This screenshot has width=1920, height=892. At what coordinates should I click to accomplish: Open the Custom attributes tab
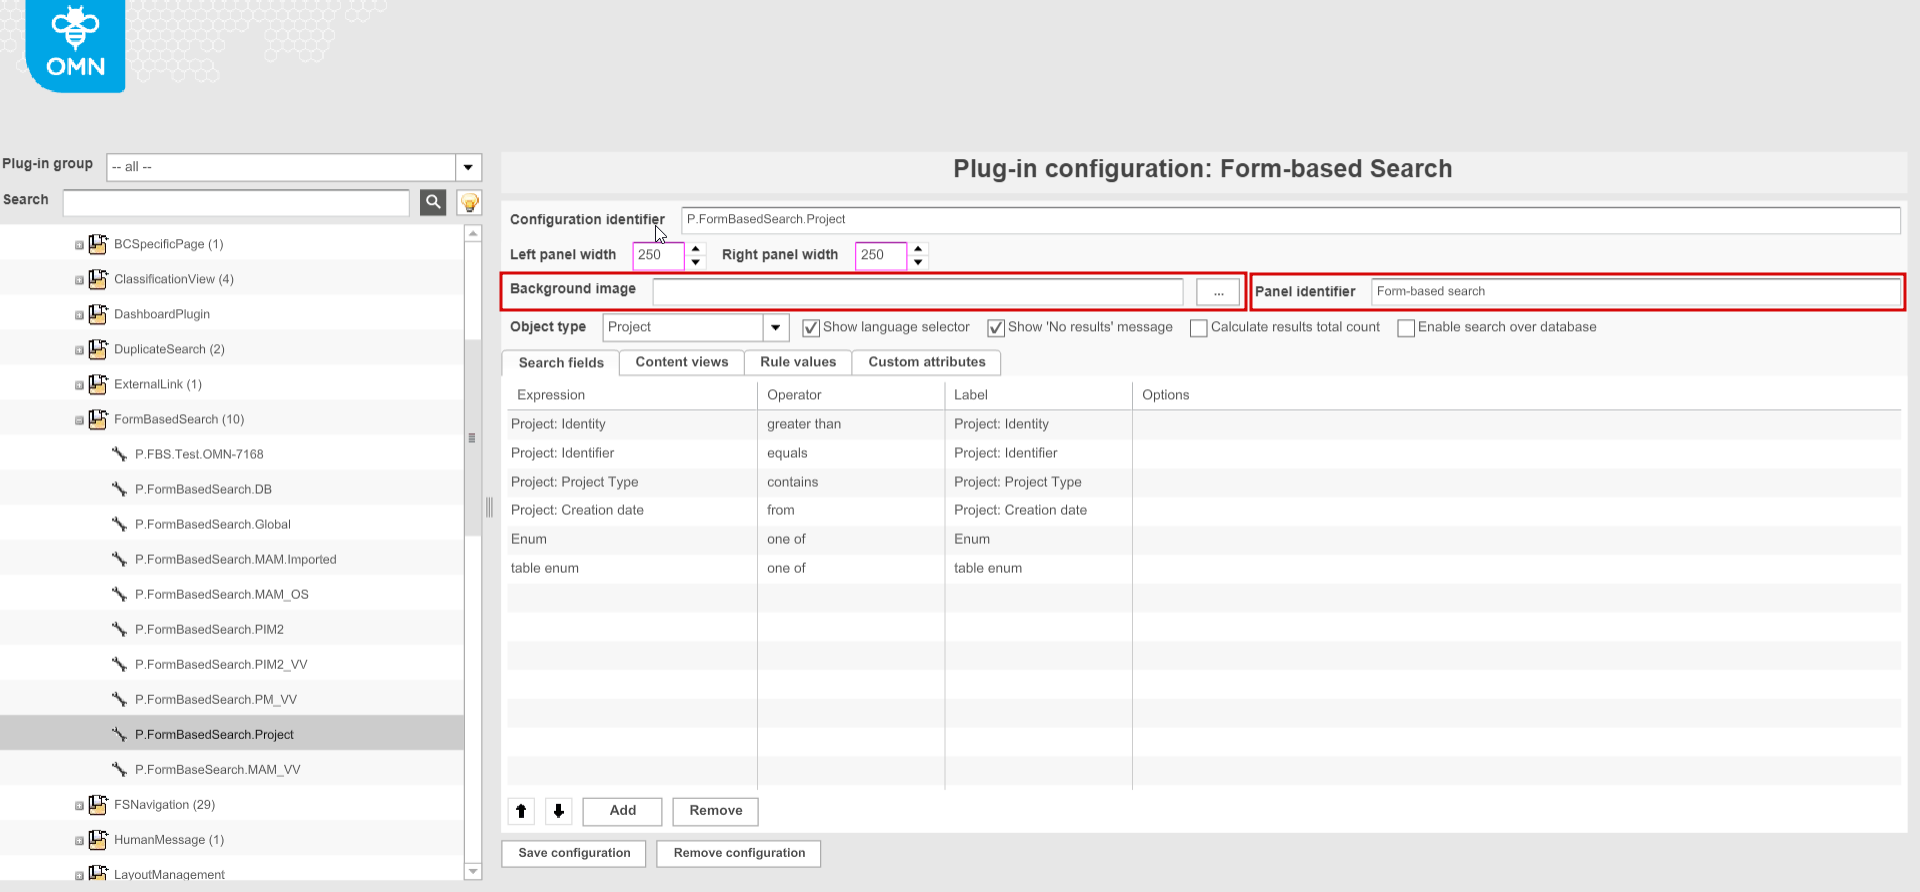click(926, 362)
